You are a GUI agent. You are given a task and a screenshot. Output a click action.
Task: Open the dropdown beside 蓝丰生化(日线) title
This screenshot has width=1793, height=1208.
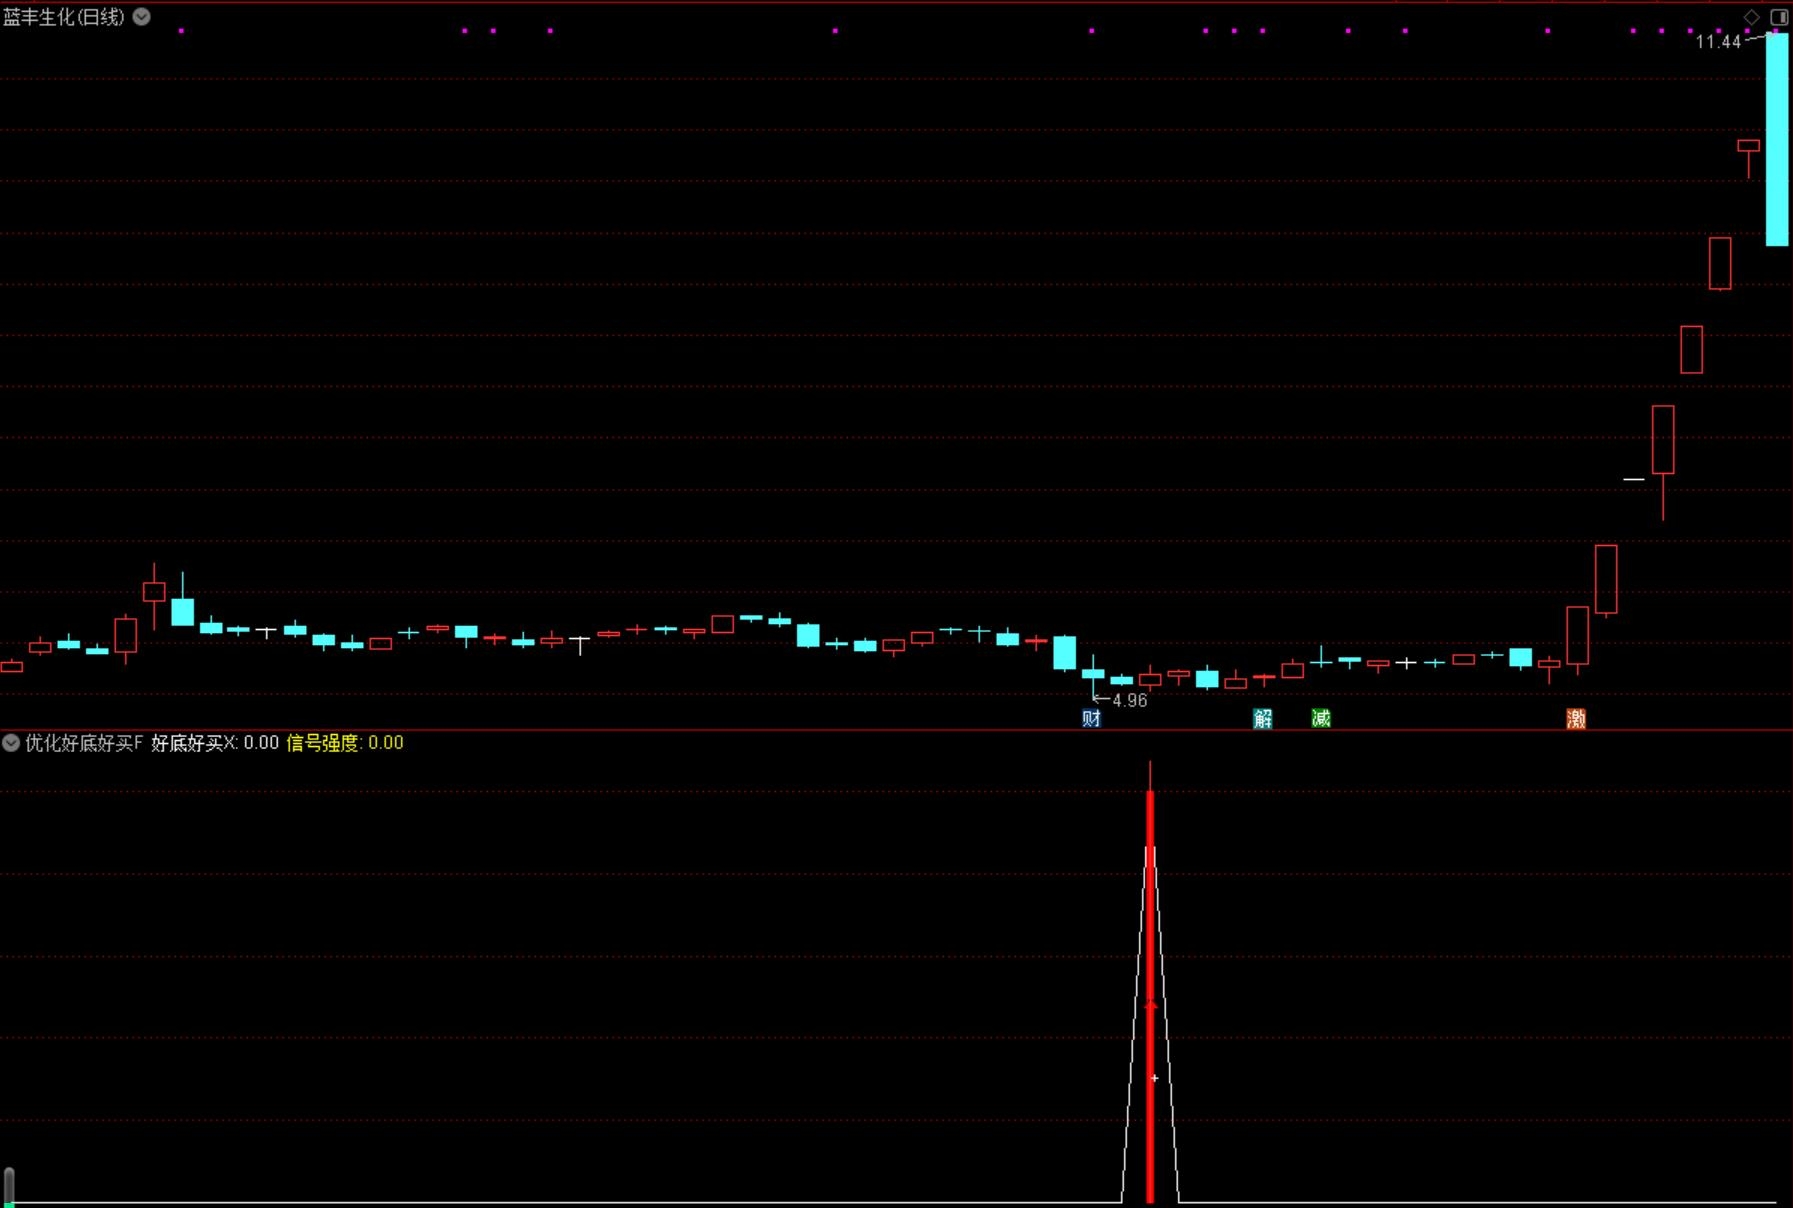tap(142, 17)
